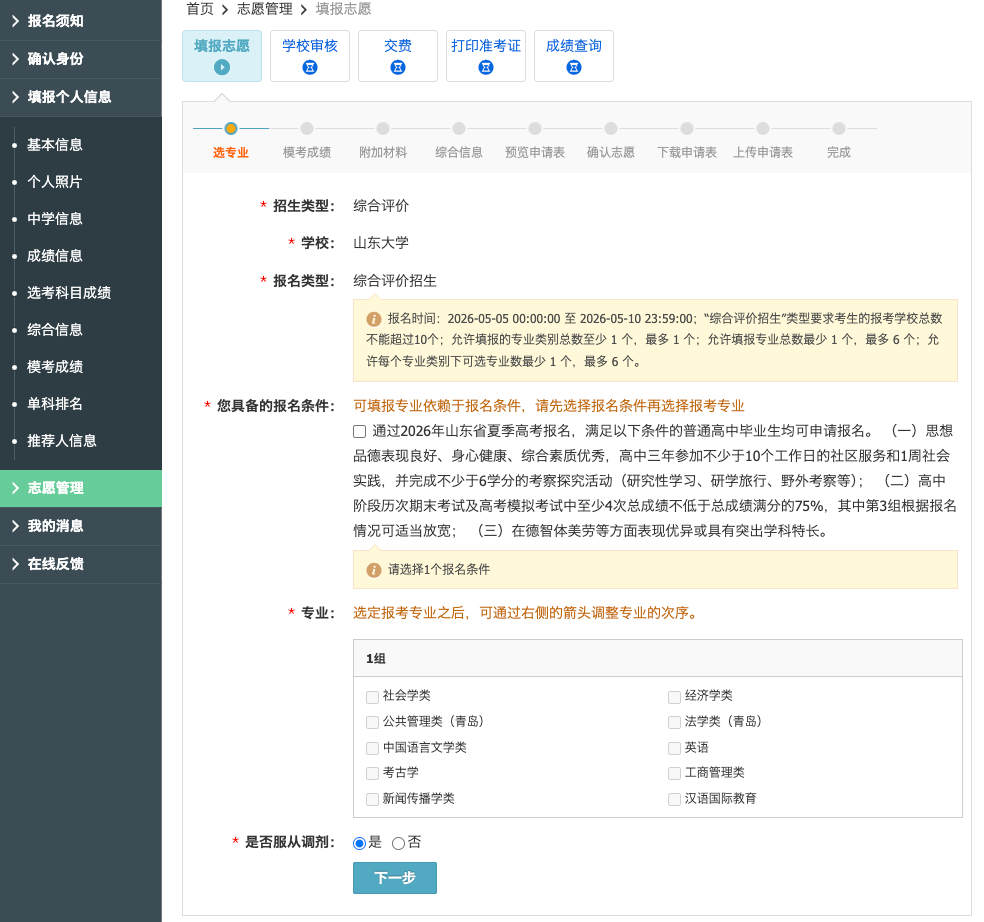Check the 汉语国际教育 checkbox

(675, 799)
